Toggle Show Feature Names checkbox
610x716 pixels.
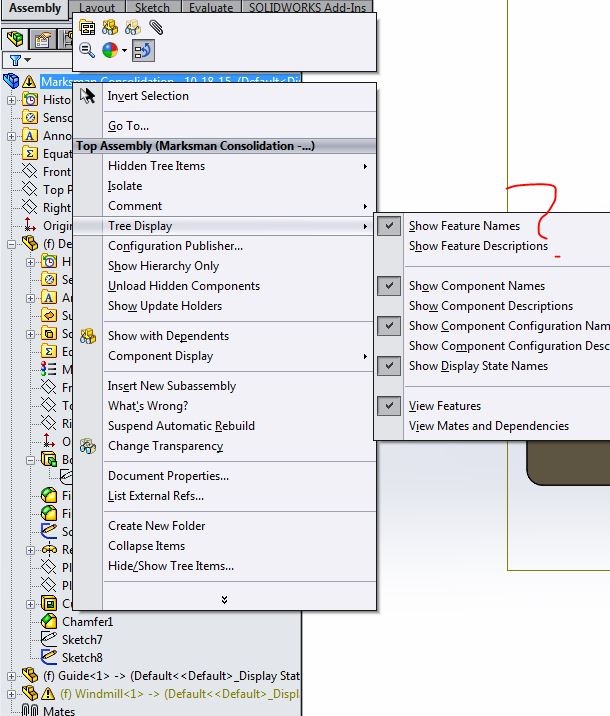coord(389,226)
